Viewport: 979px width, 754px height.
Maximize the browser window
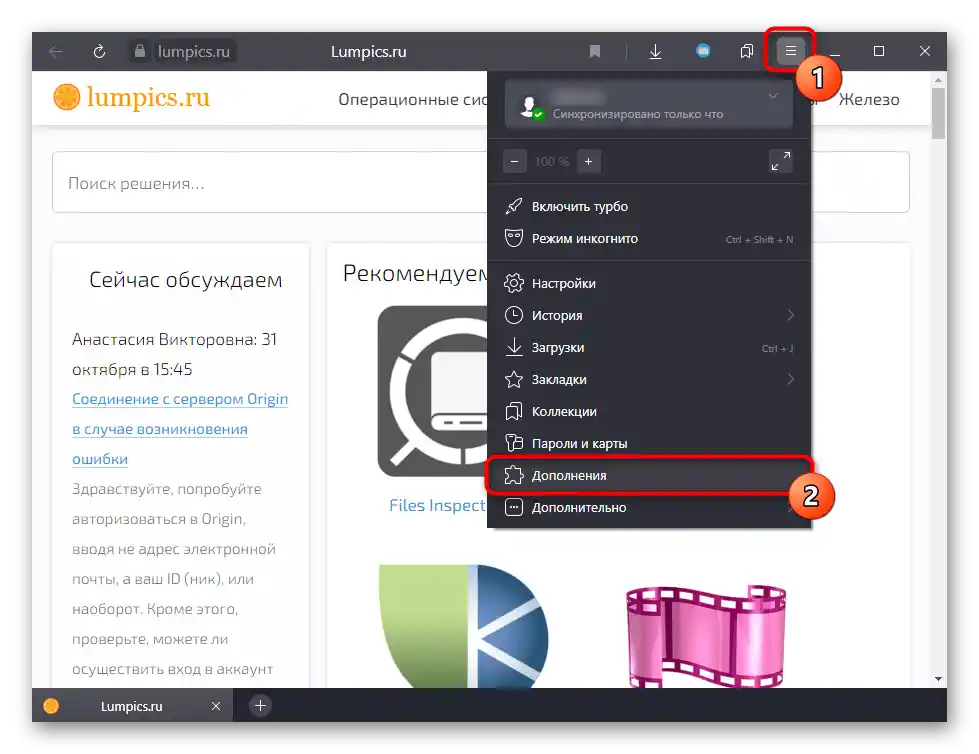point(878,51)
